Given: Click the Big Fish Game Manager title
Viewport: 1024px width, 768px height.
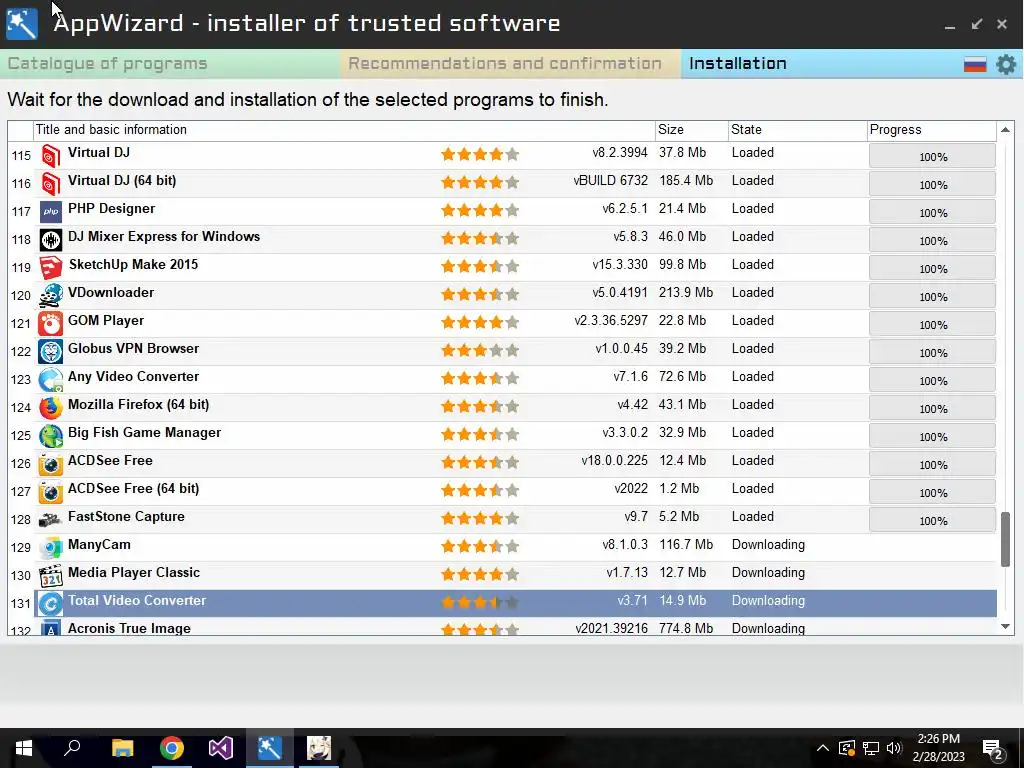Looking at the screenshot, I should (144, 433).
